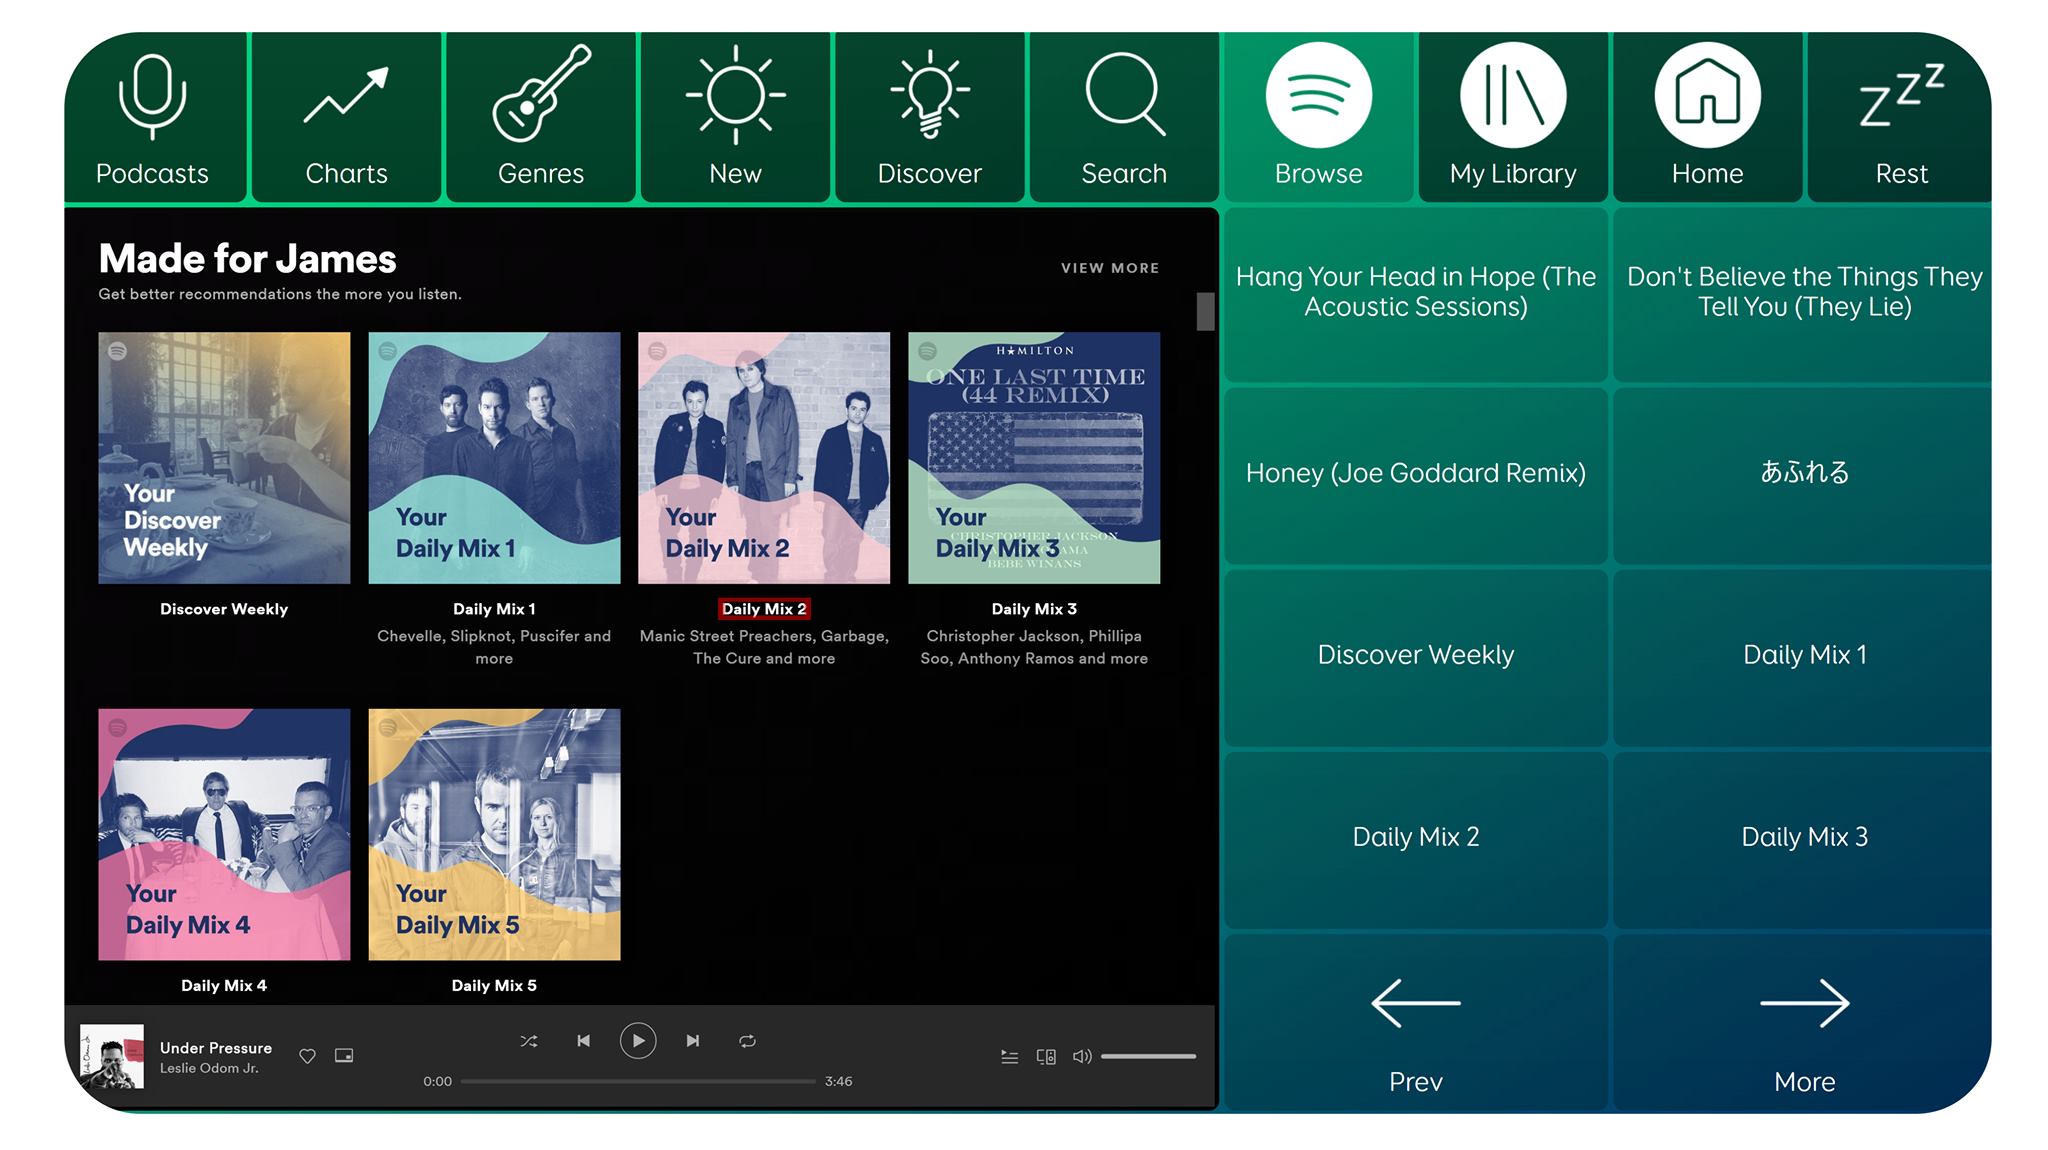Open the Genres guitar tile
Image resolution: width=2048 pixels, height=1150 pixels.
(541, 117)
